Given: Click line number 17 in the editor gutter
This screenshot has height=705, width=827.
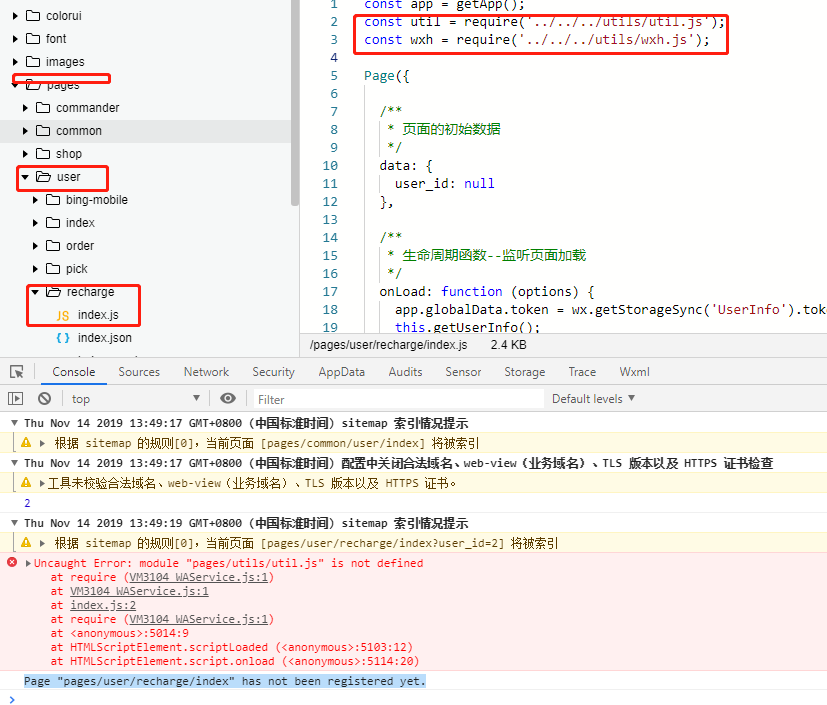Looking at the screenshot, I should pyautogui.click(x=330, y=292).
